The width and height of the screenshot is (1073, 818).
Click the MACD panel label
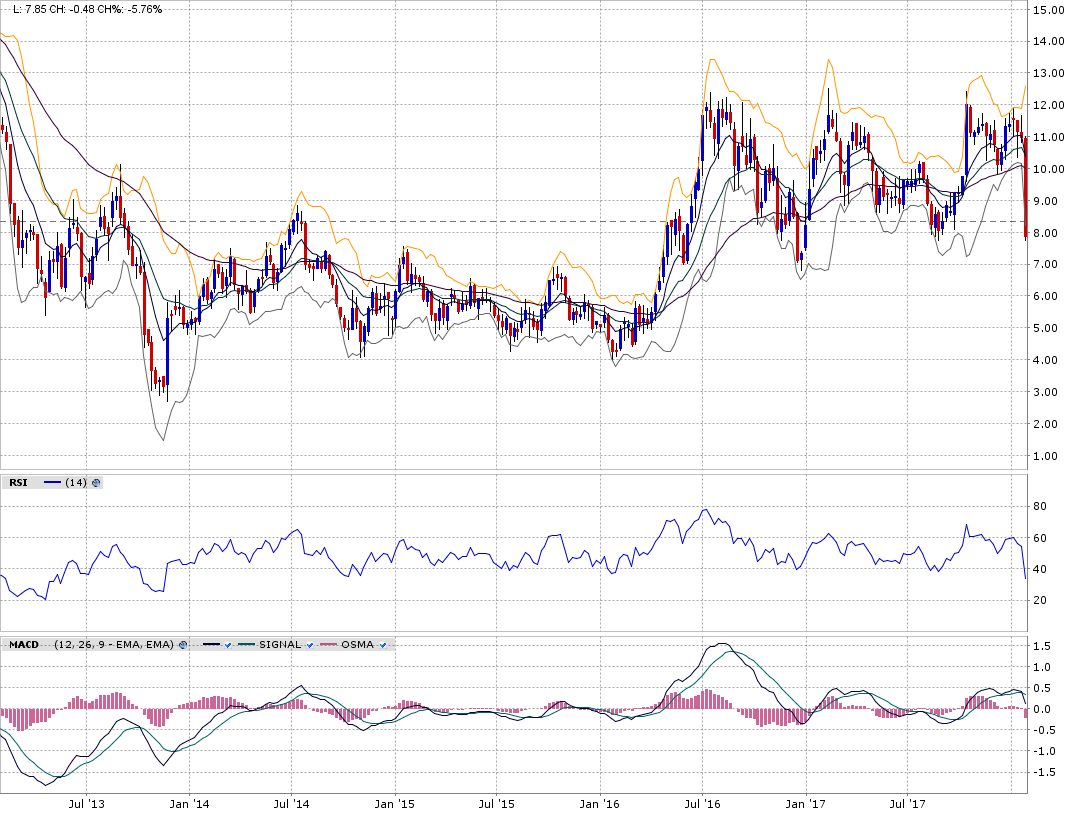pyautogui.click(x=23, y=645)
